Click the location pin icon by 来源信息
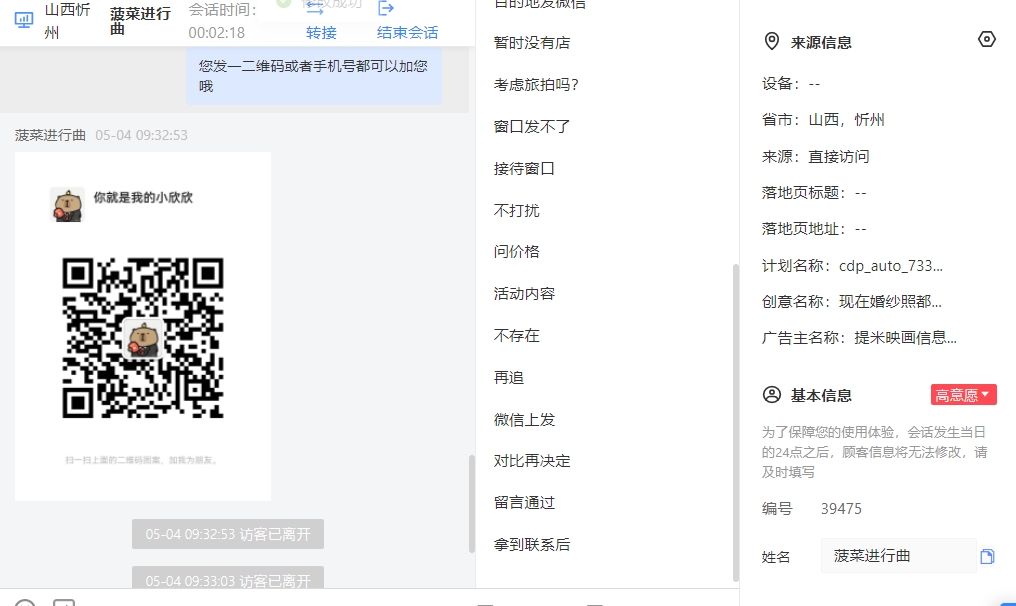 (x=772, y=41)
